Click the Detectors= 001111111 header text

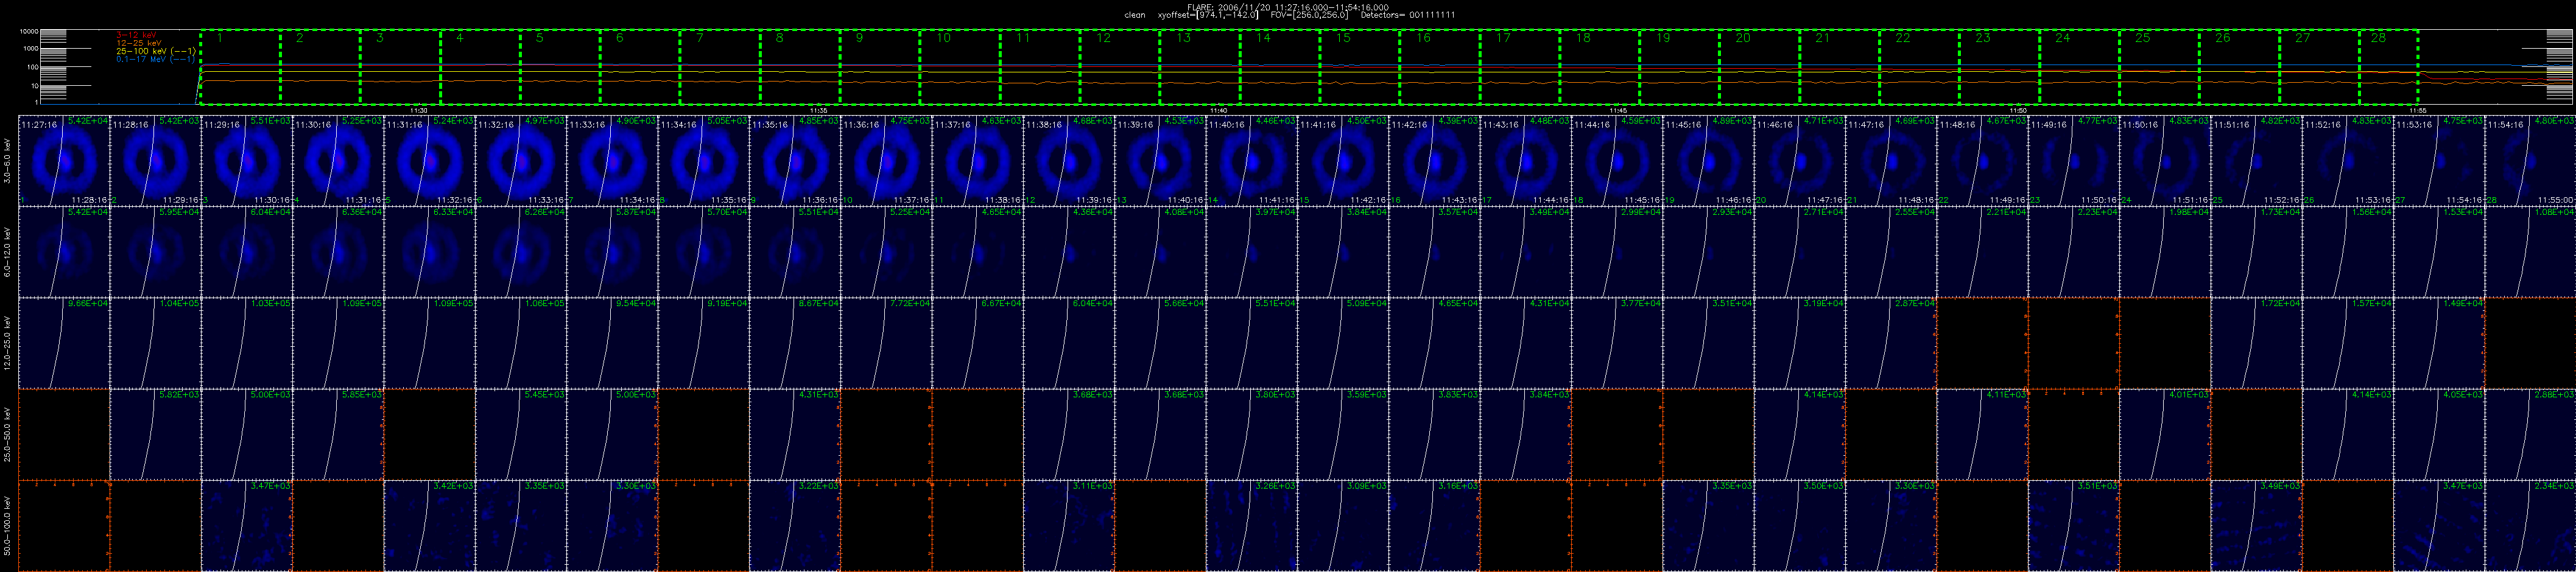click(1407, 15)
